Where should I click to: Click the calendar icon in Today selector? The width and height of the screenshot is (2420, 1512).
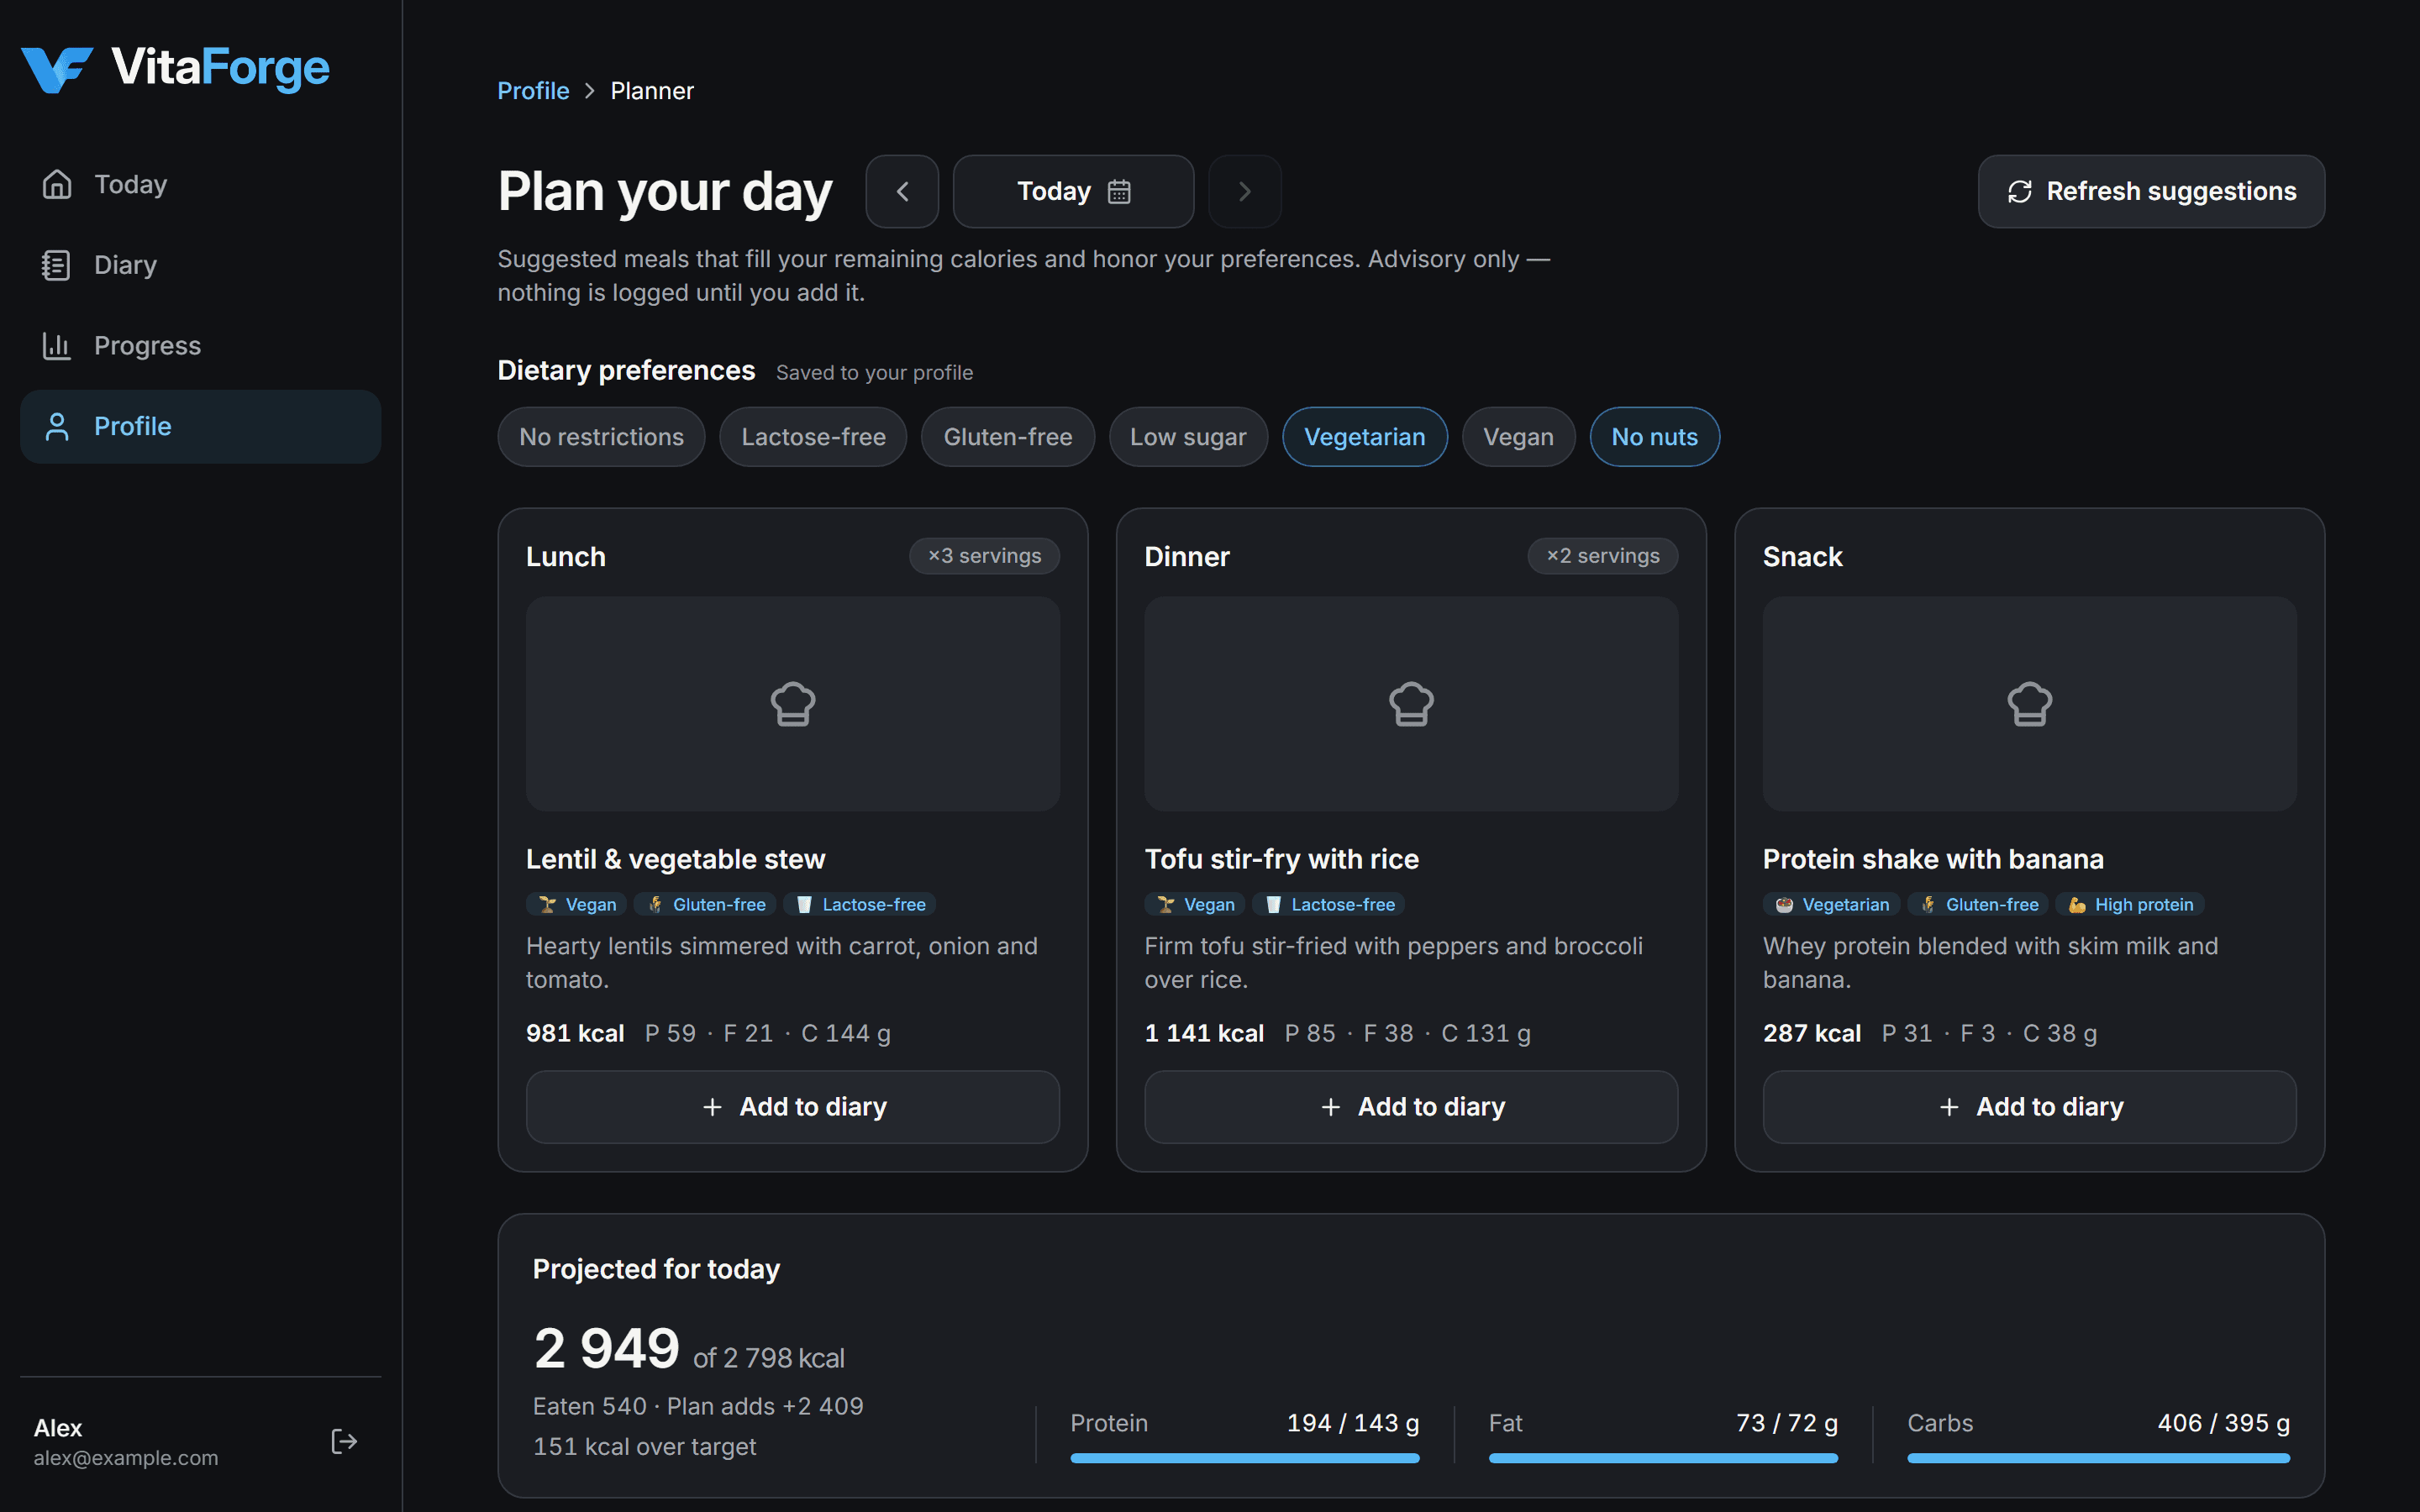click(1119, 191)
